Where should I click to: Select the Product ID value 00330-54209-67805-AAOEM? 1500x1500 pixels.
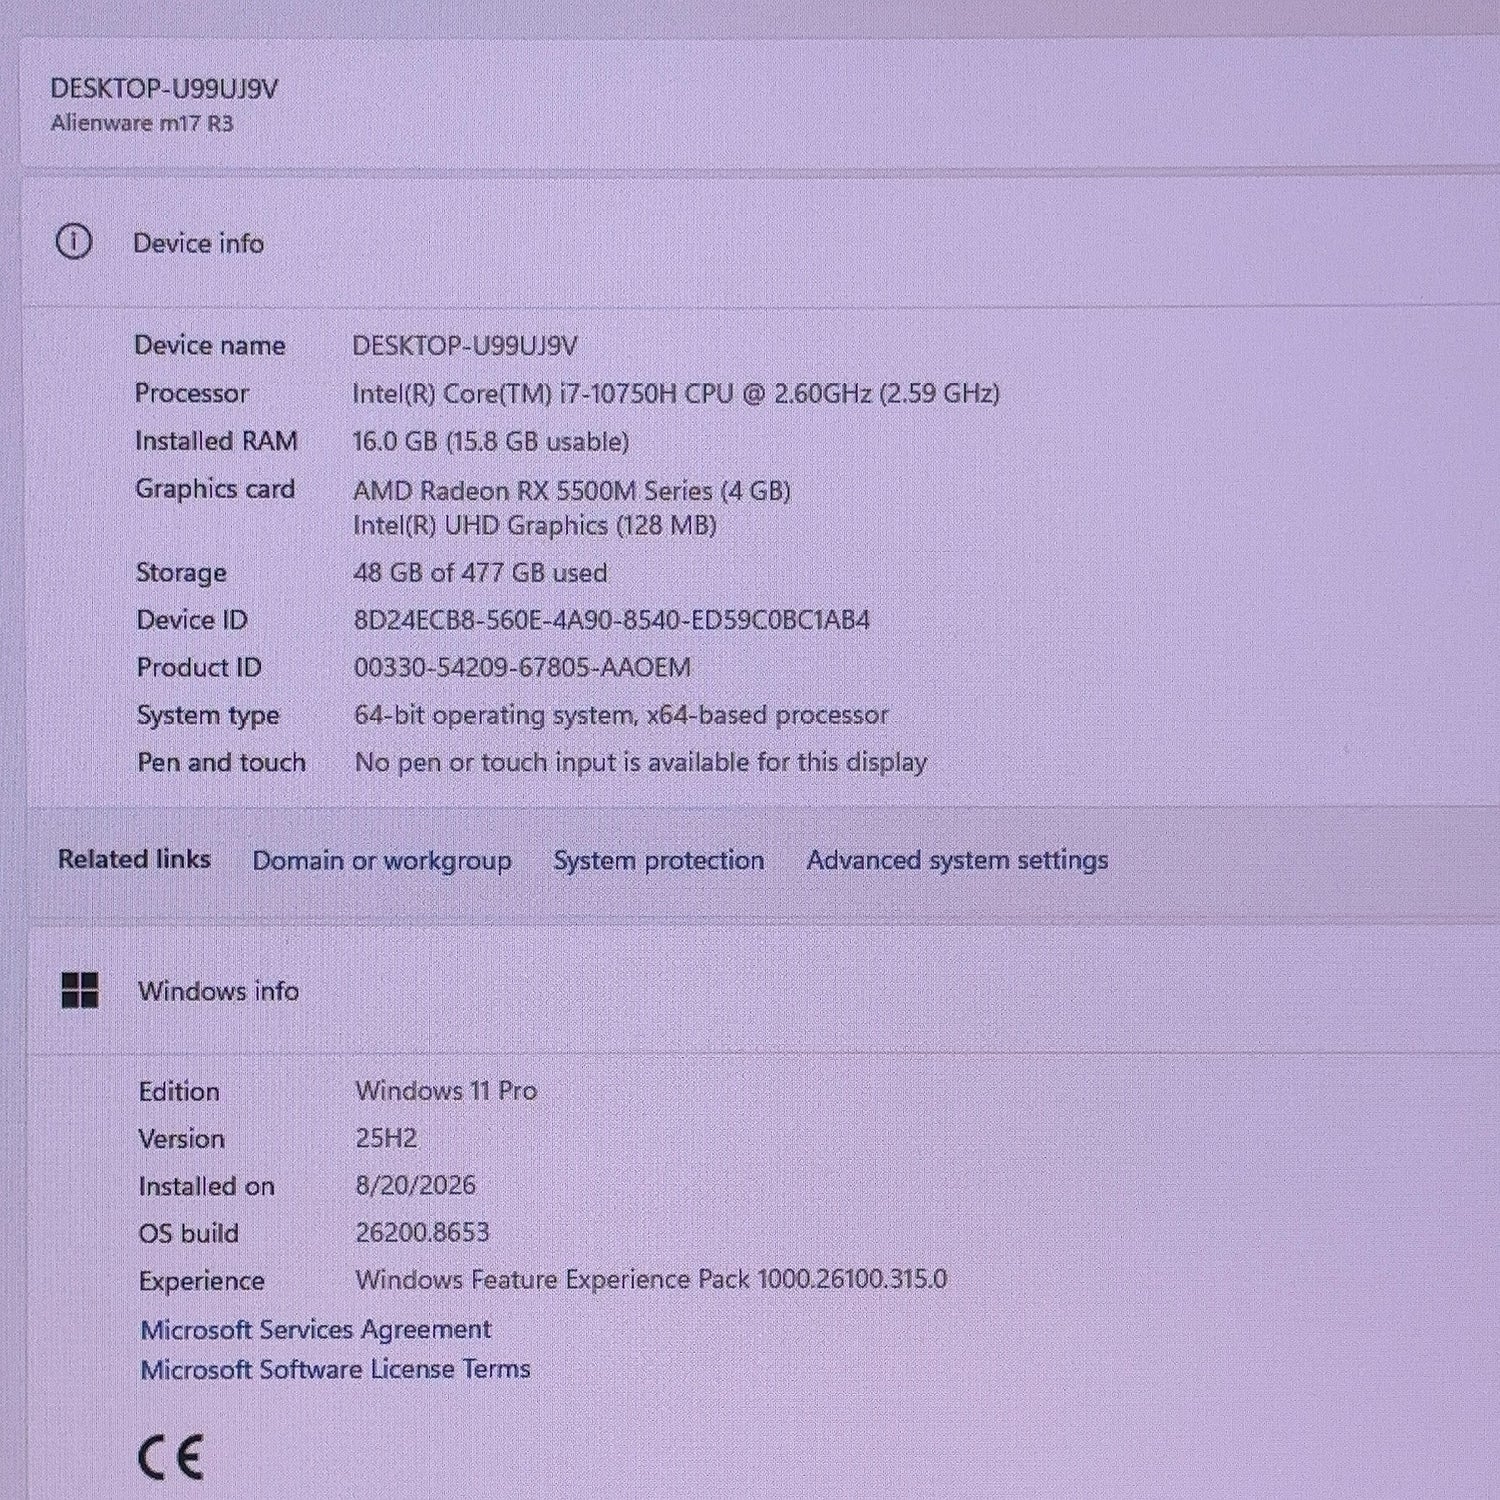[x=522, y=668]
